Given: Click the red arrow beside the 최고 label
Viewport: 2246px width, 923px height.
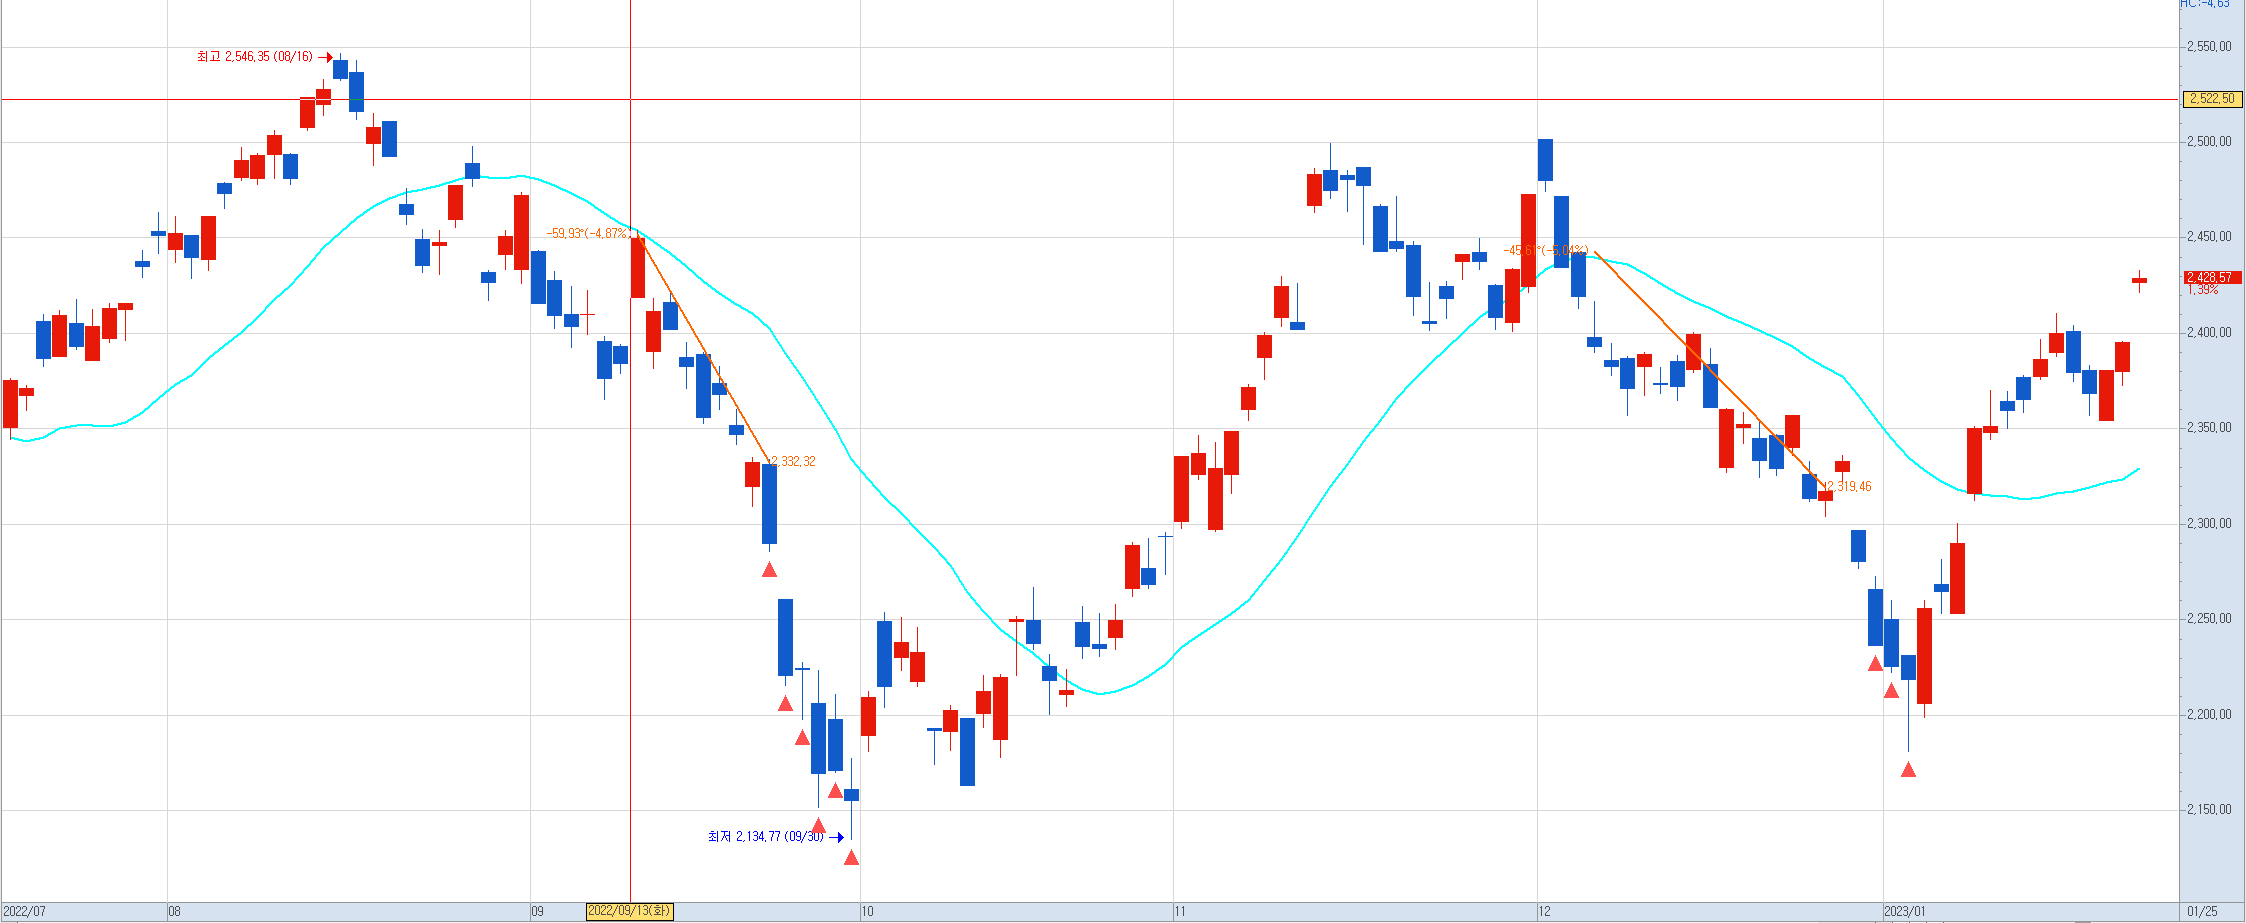Looking at the screenshot, I should [x=325, y=57].
